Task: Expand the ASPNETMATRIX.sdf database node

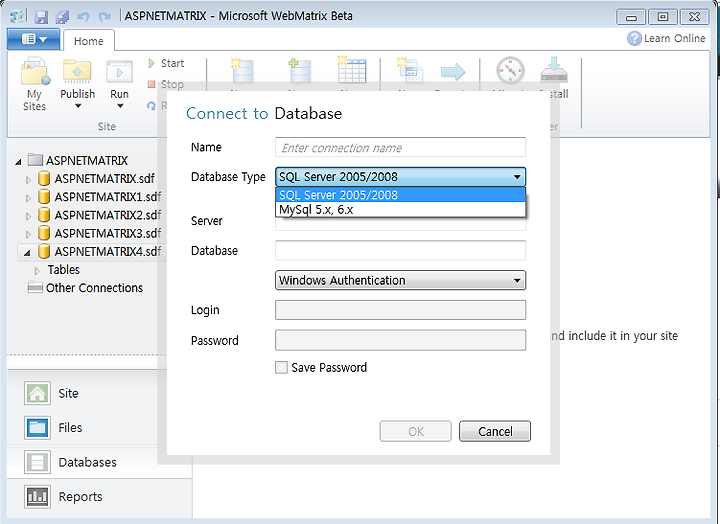Action: pyautogui.click(x=28, y=180)
